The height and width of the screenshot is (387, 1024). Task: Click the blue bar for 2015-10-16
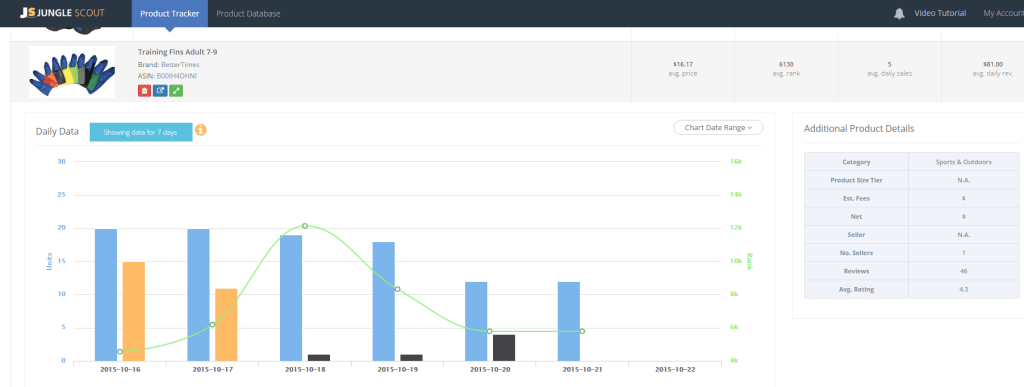click(x=106, y=295)
